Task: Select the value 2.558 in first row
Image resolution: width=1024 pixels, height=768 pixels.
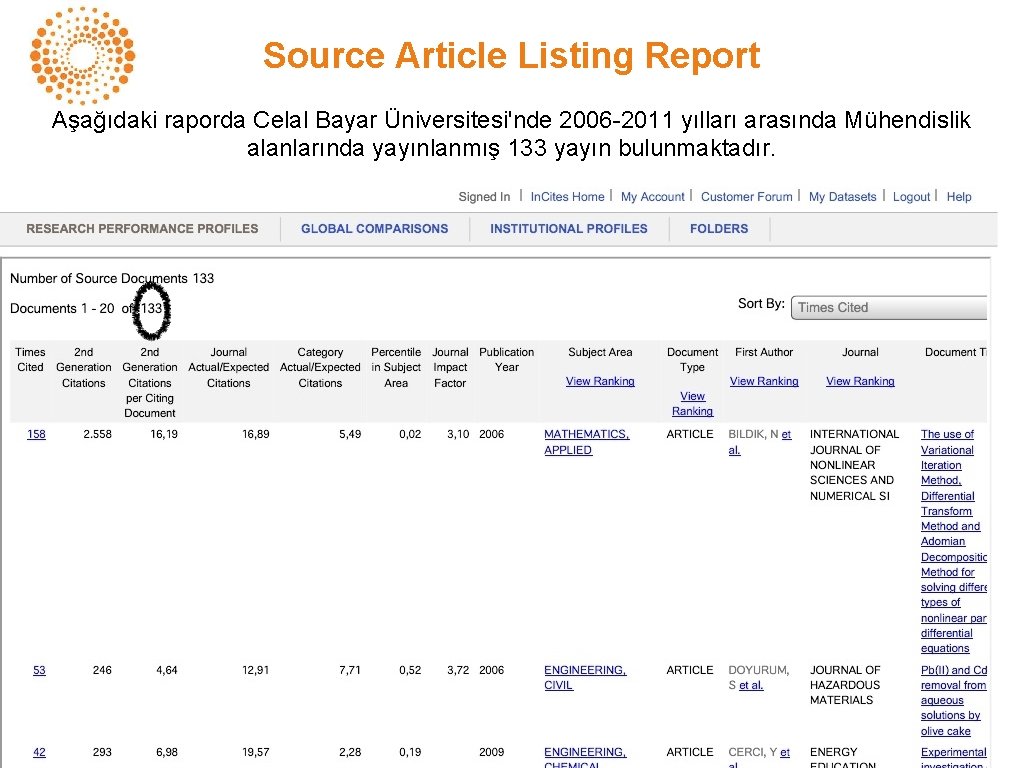Action: click(97, 434)
